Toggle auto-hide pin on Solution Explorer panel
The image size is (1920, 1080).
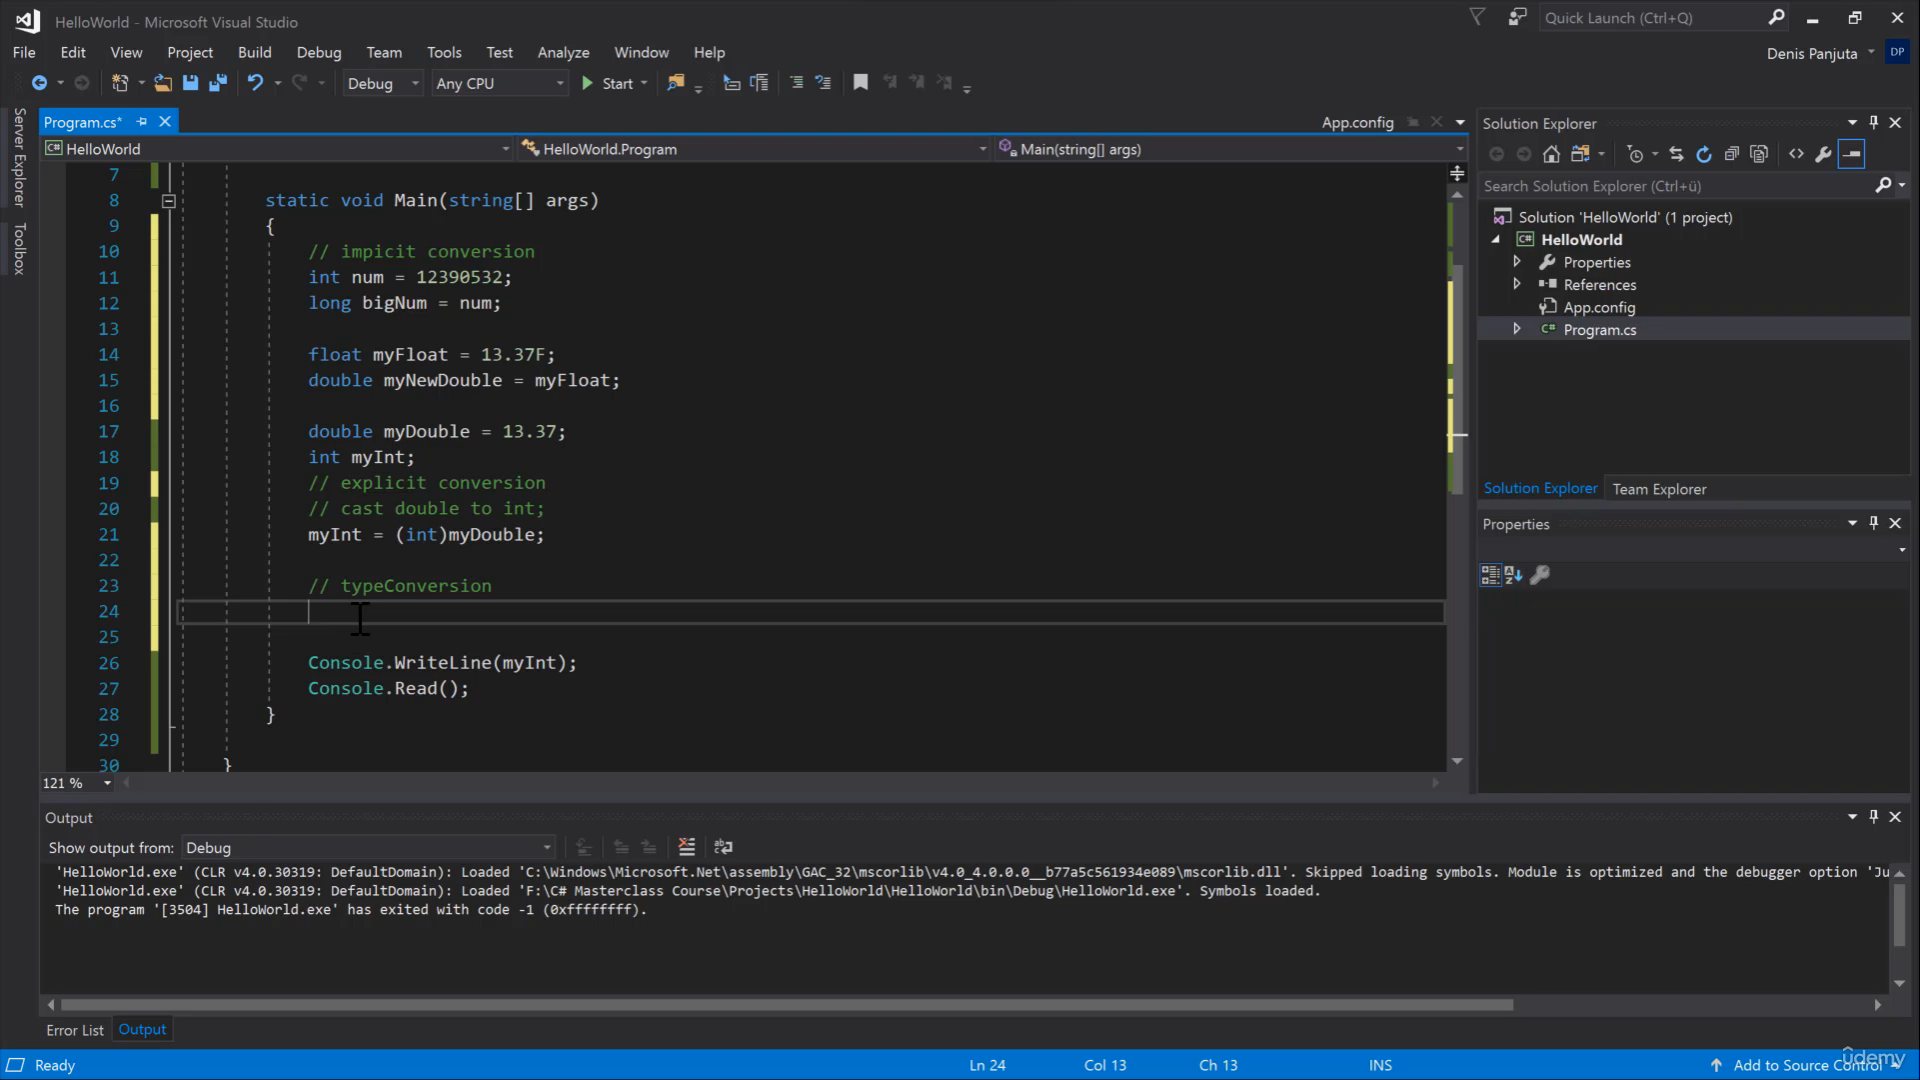(1874, 122)
